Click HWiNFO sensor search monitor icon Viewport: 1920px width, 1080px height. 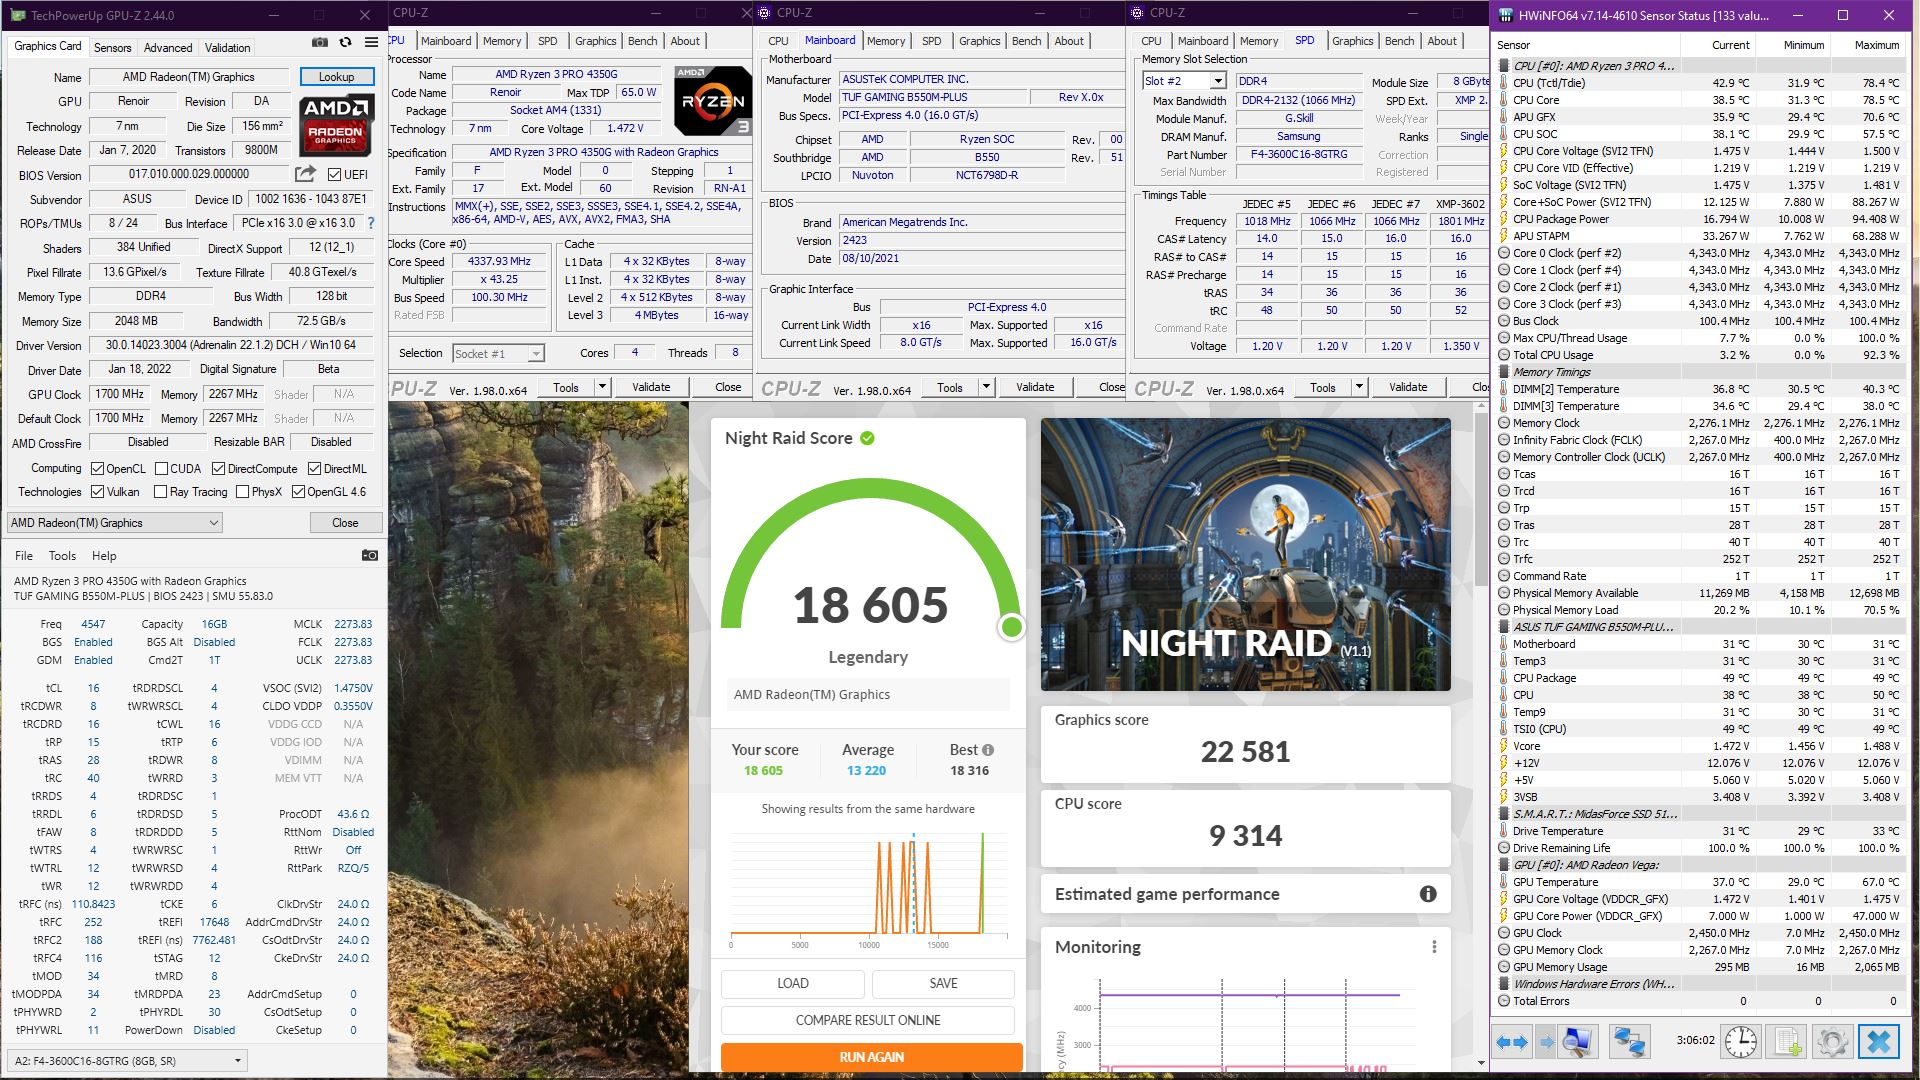(1577, 1042)
